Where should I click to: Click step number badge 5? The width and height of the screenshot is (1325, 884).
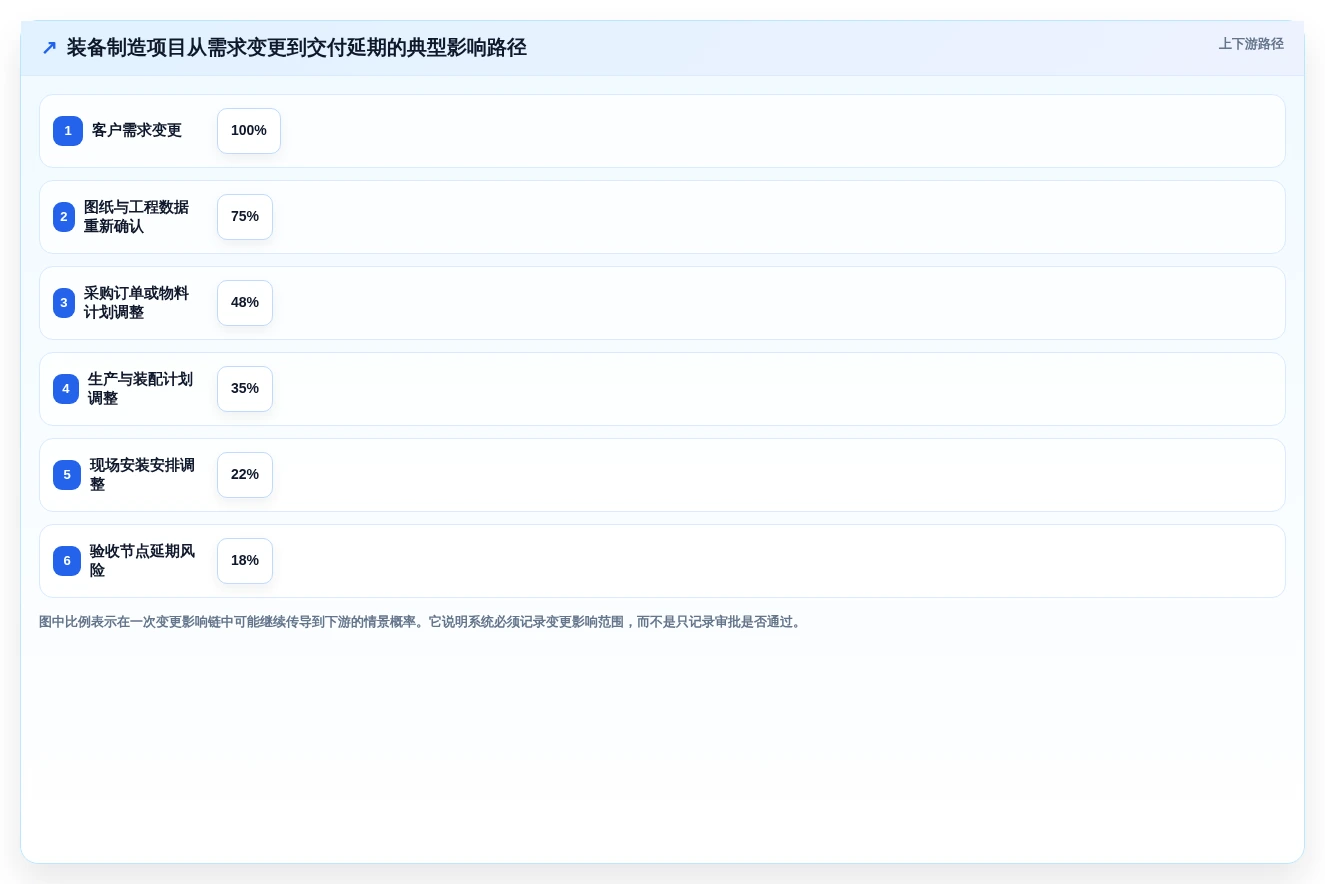point(67,475)
